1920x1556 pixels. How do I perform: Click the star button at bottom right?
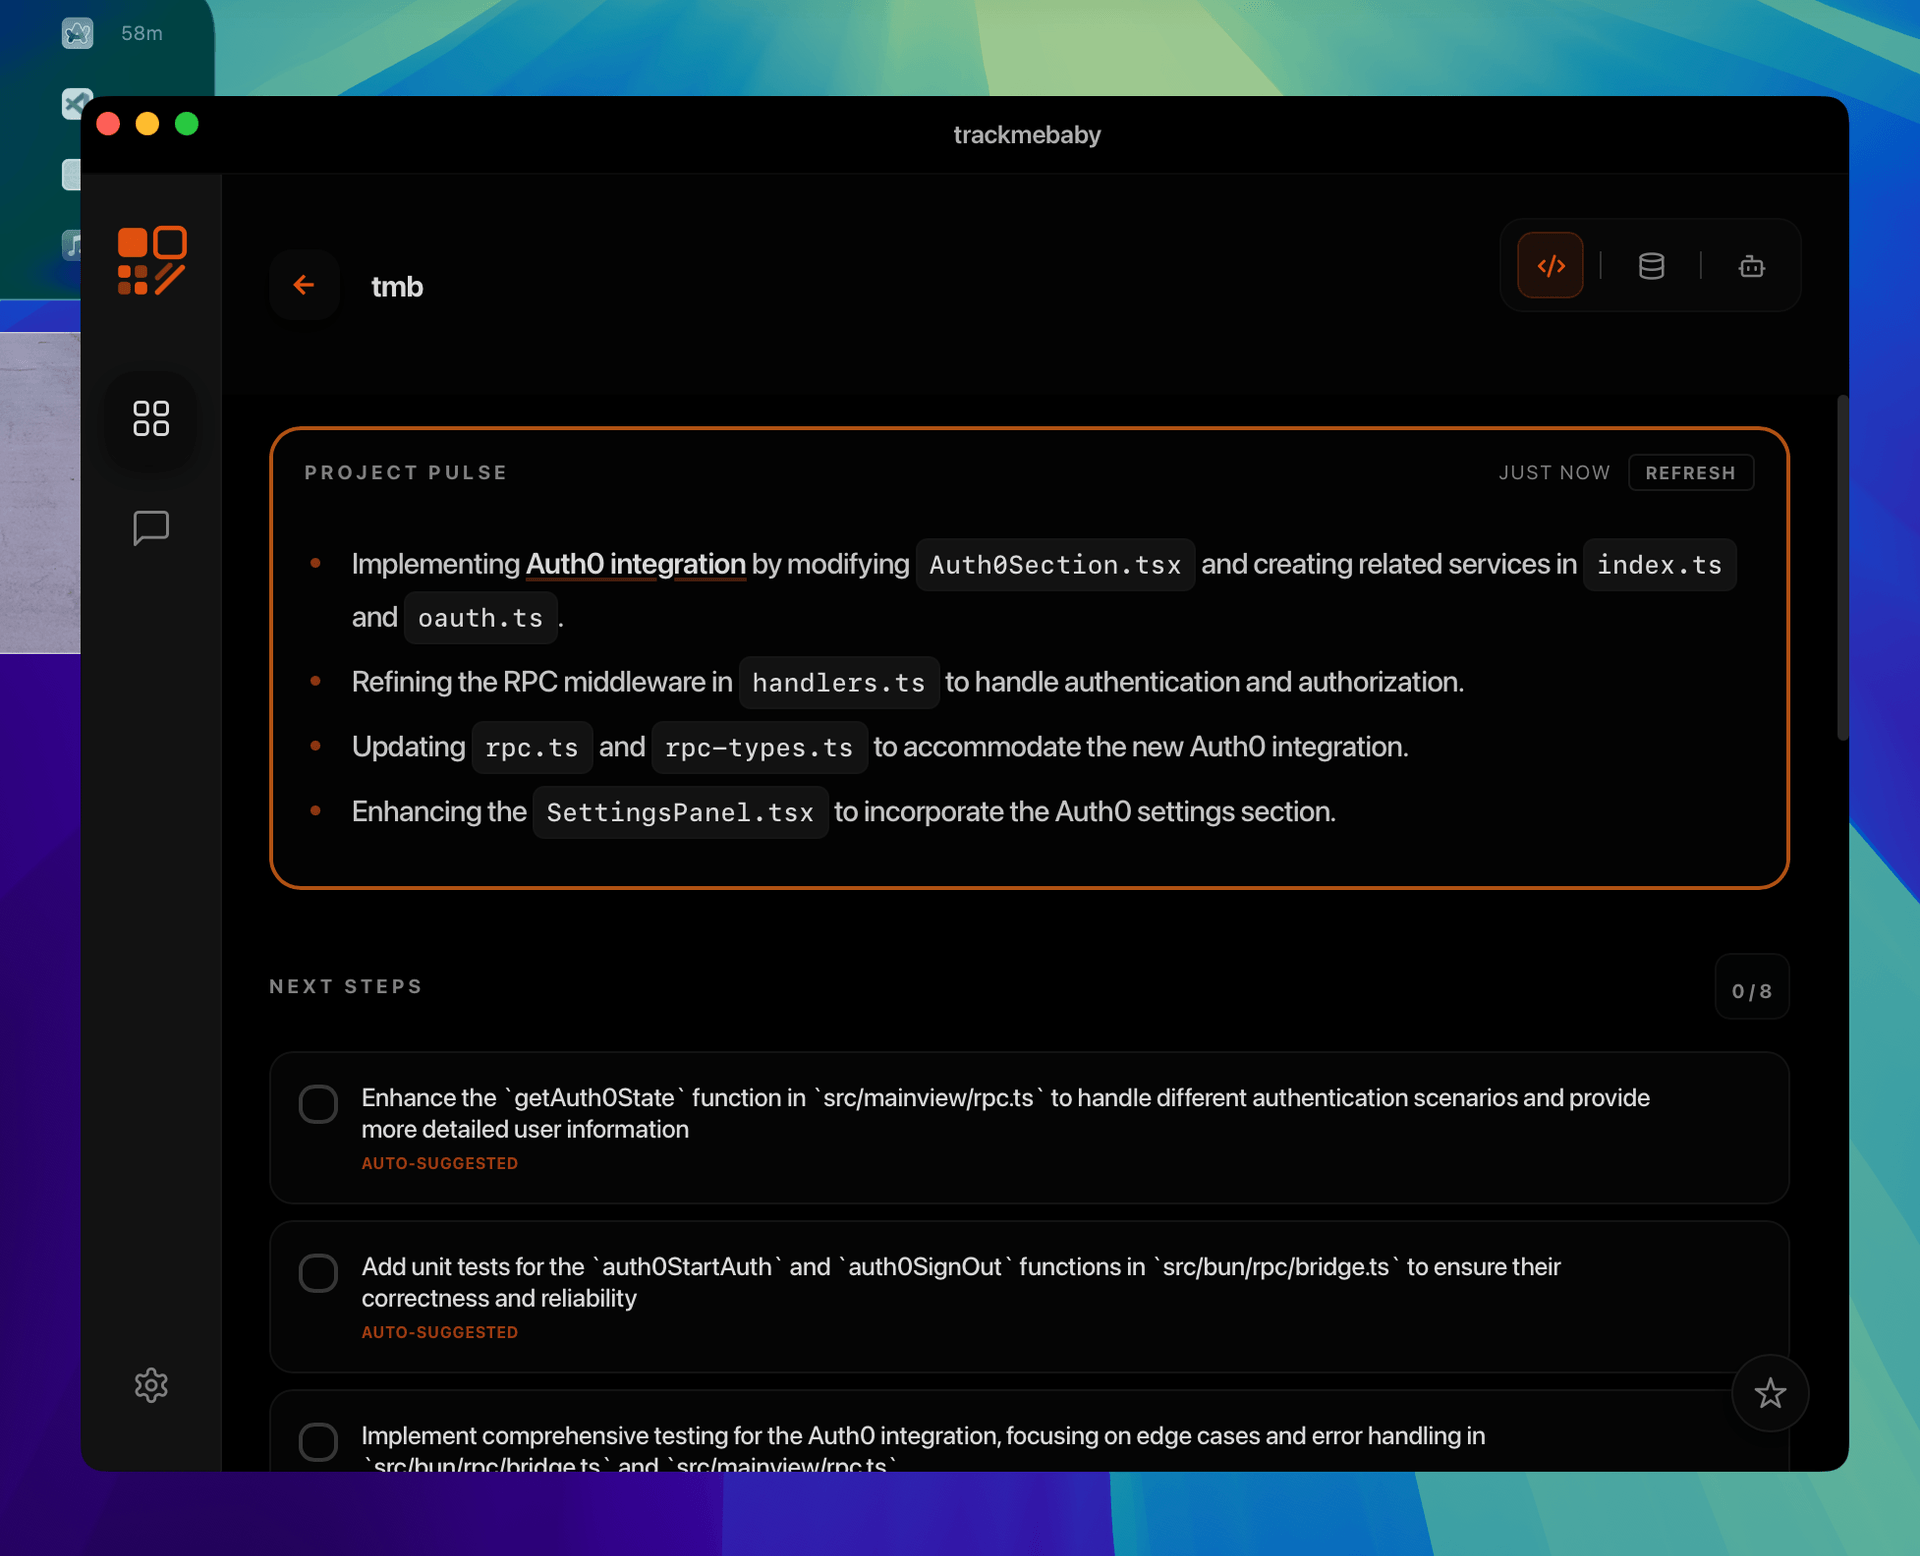point(1769,1393)
